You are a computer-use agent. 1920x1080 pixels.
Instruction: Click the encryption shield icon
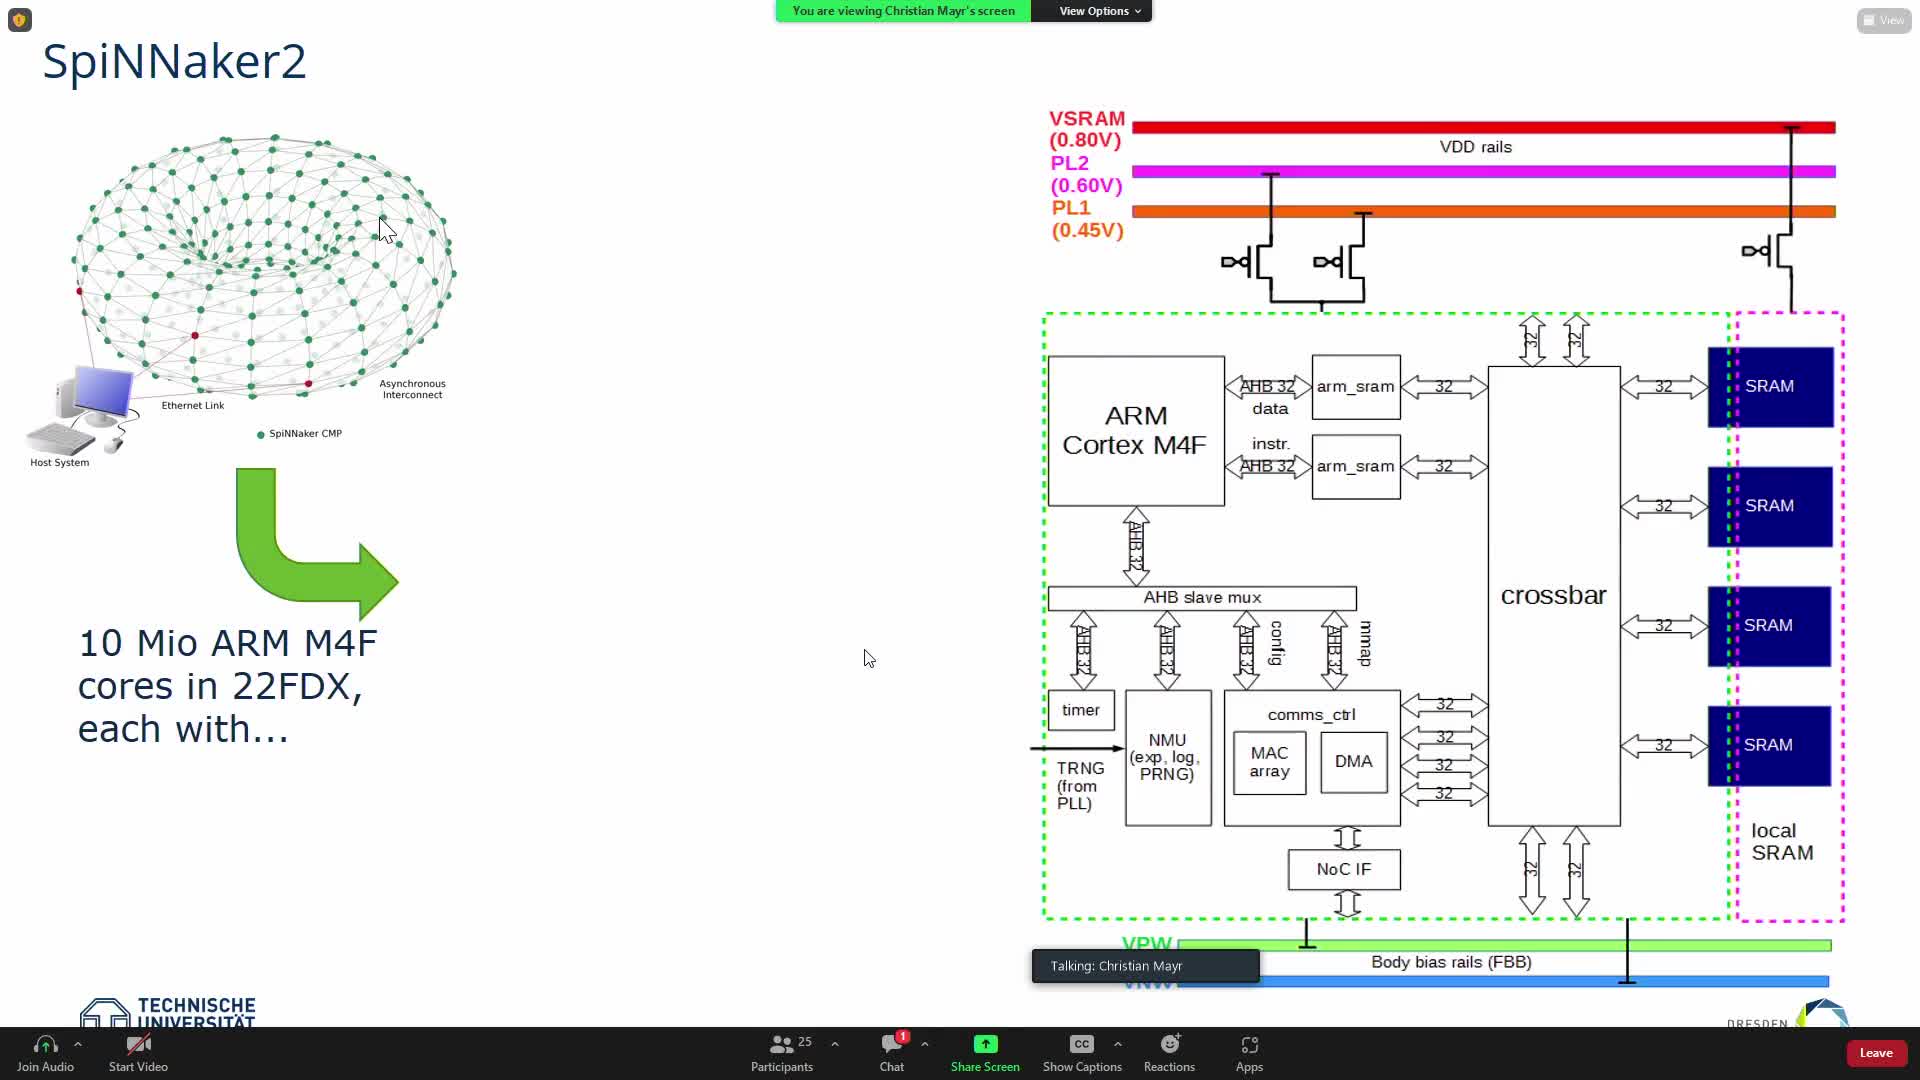pyautogui.click(x=19, y=20)
